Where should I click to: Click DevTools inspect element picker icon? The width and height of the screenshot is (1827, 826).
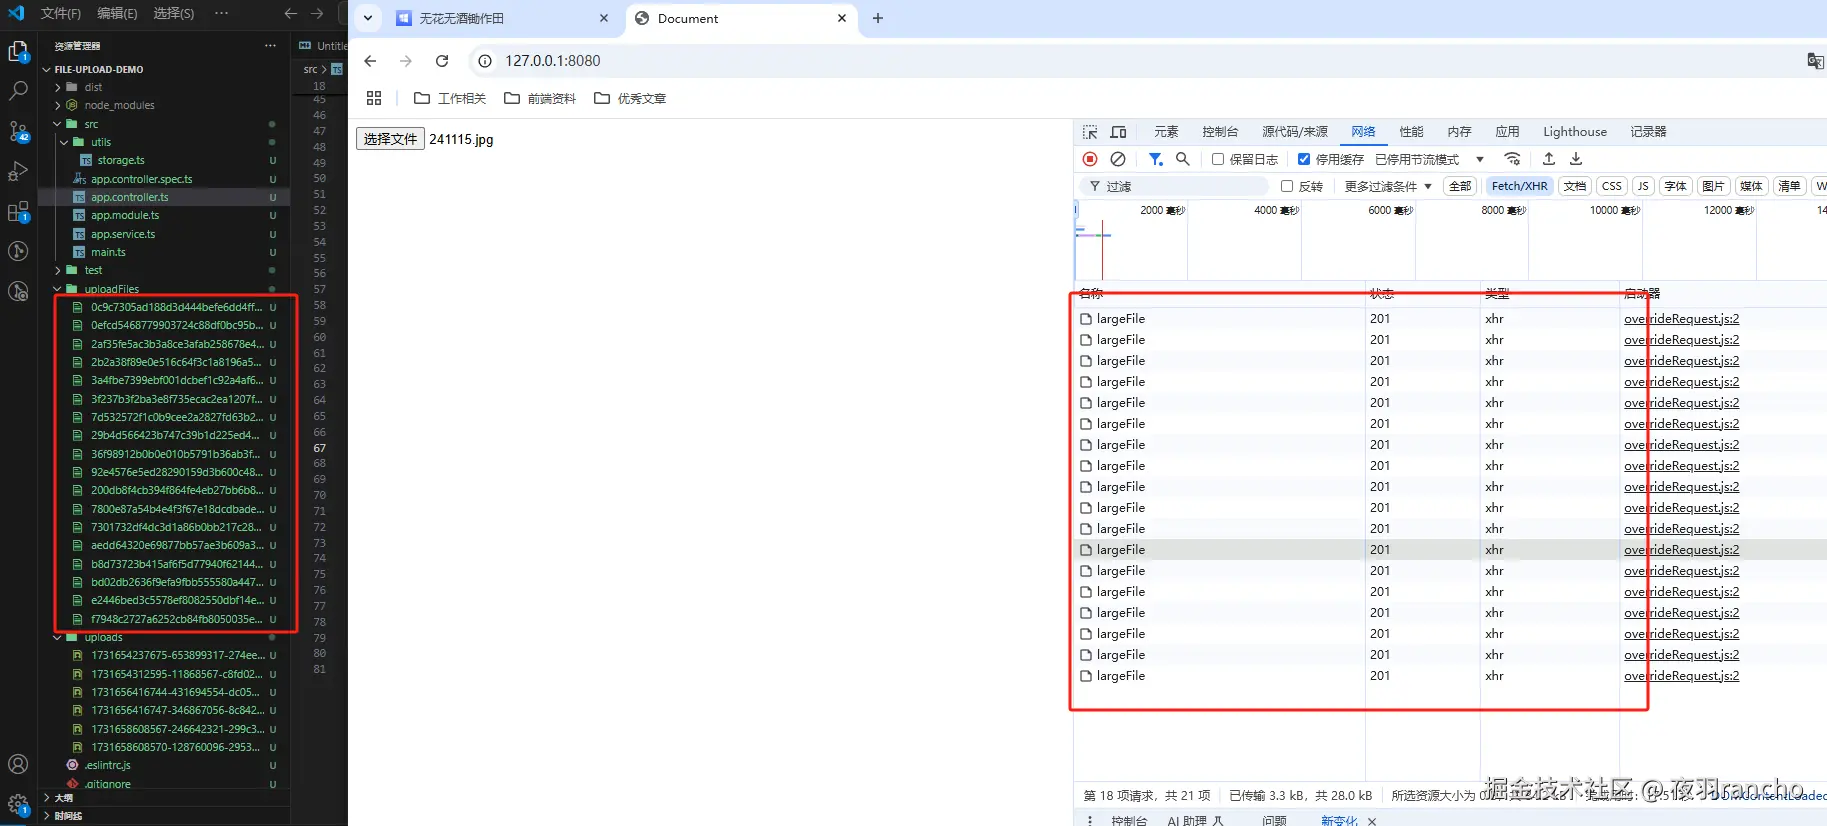[1090, 132]
